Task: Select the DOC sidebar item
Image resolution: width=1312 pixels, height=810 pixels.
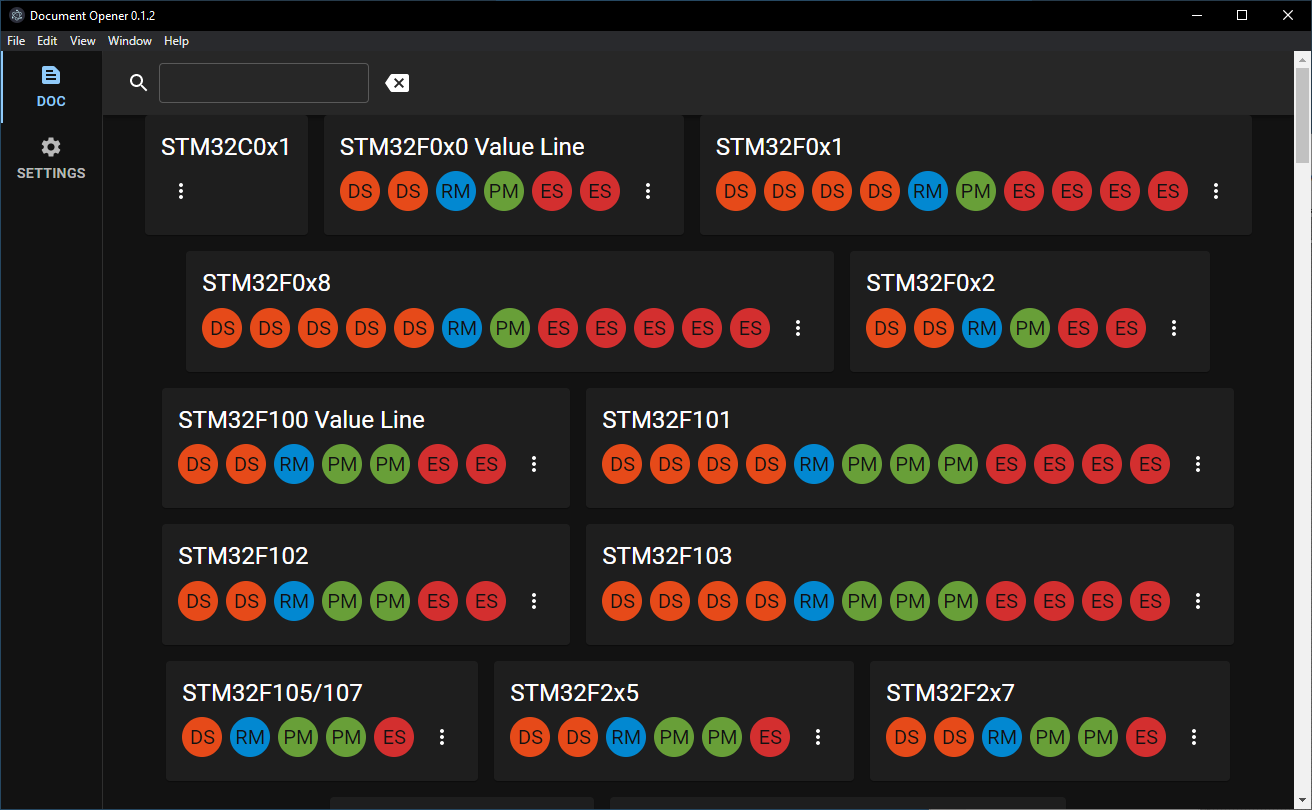Action: (x=50, y=86)
